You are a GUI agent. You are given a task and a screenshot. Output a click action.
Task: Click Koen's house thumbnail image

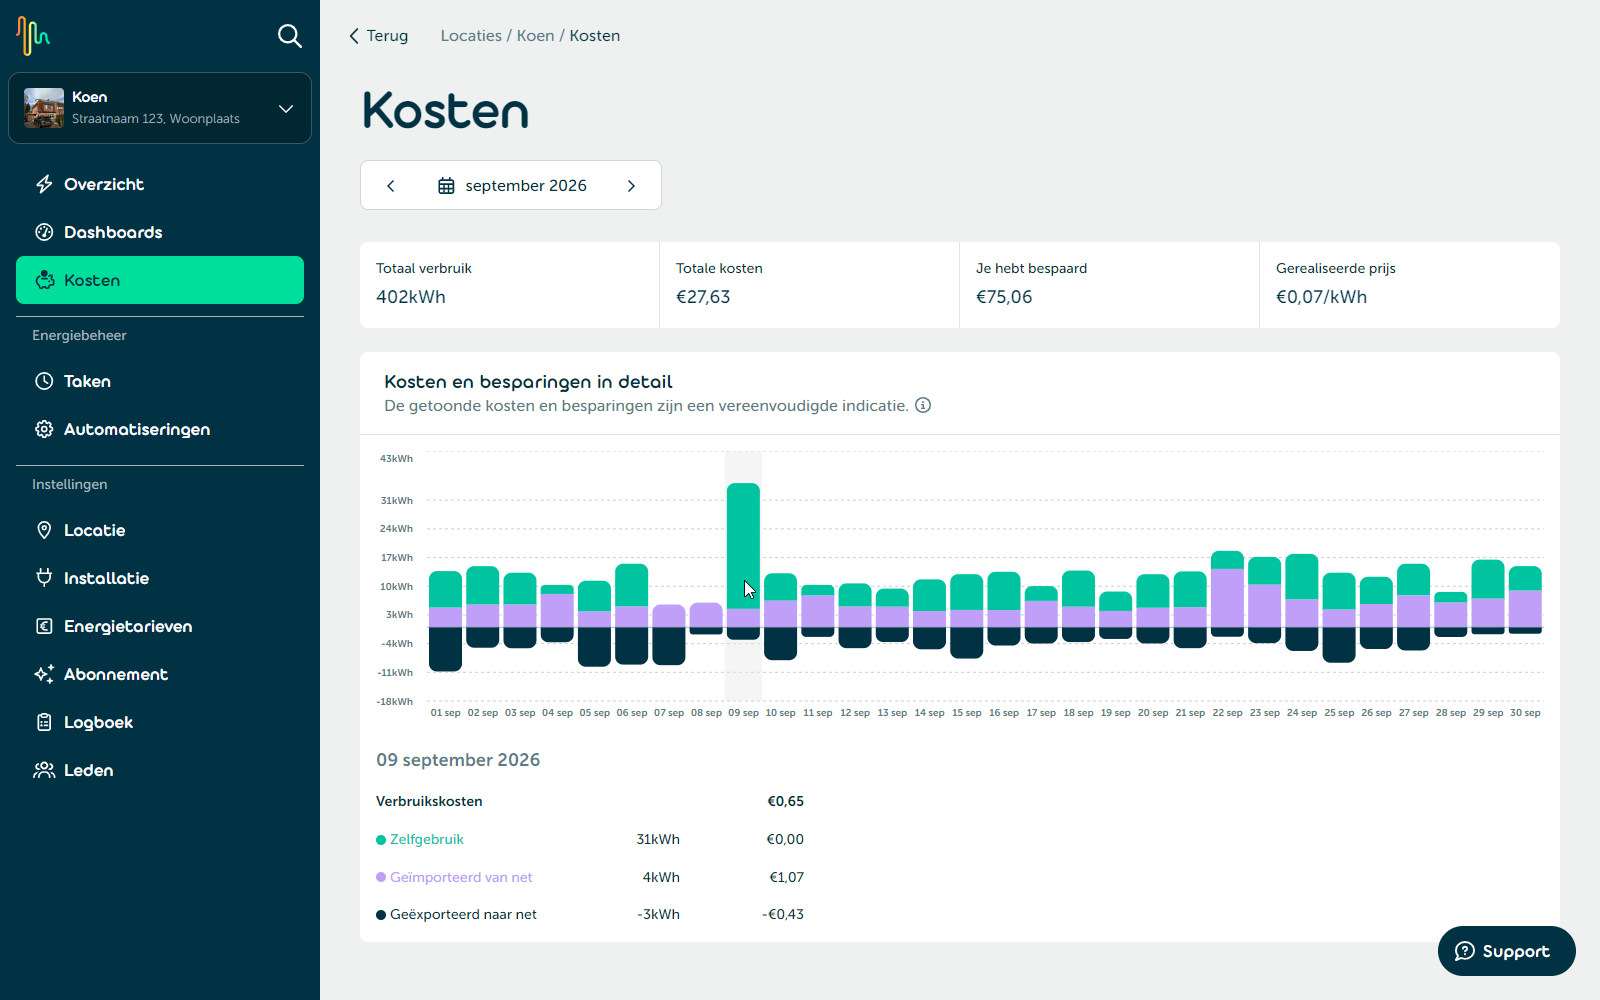44,108
